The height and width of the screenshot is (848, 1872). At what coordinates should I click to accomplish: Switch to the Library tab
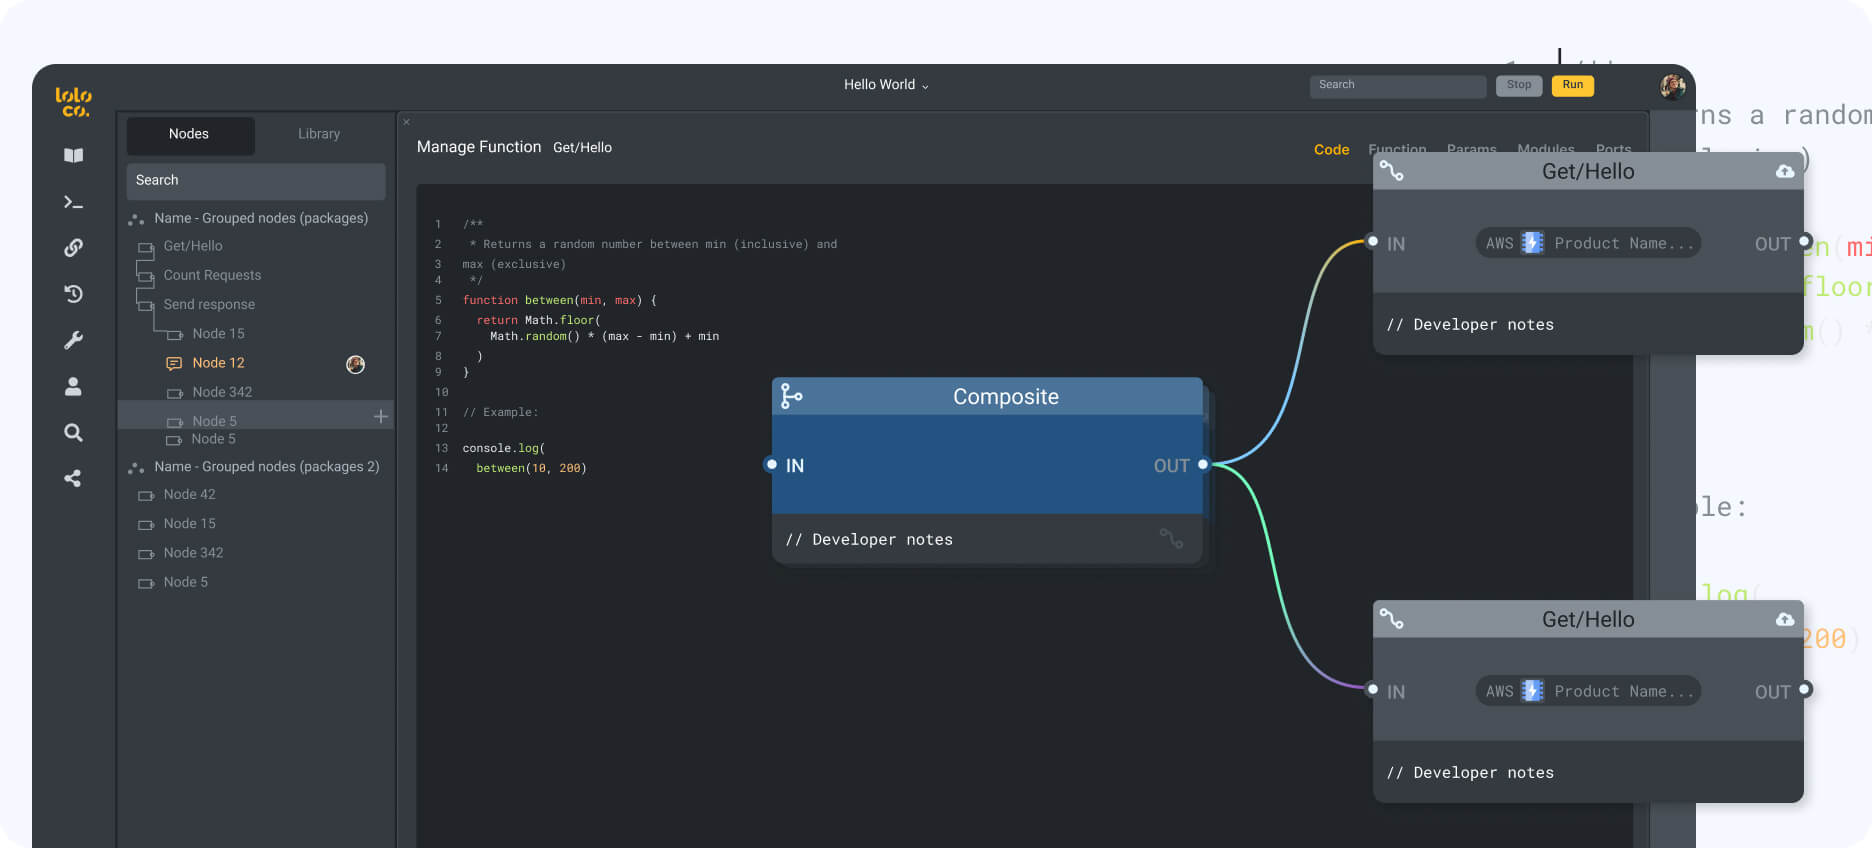pyautogui.click(x=319, y=134)
